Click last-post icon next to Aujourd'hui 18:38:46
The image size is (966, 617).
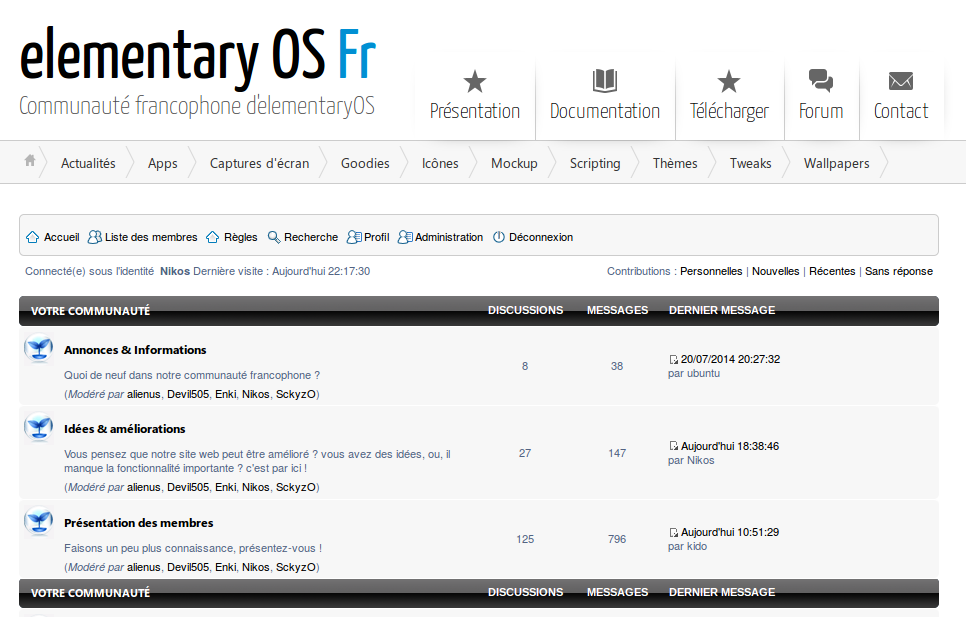coord(673,446)
